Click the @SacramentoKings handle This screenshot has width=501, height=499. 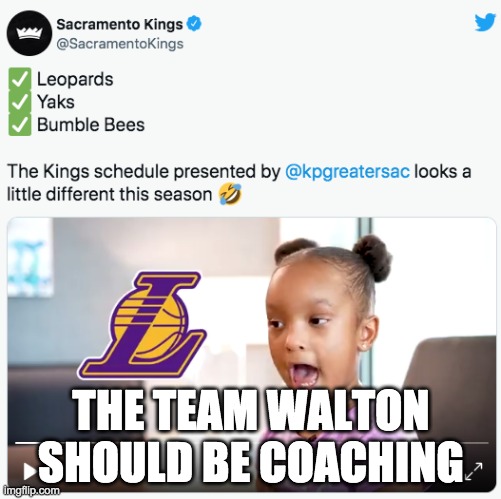(120, 44)
